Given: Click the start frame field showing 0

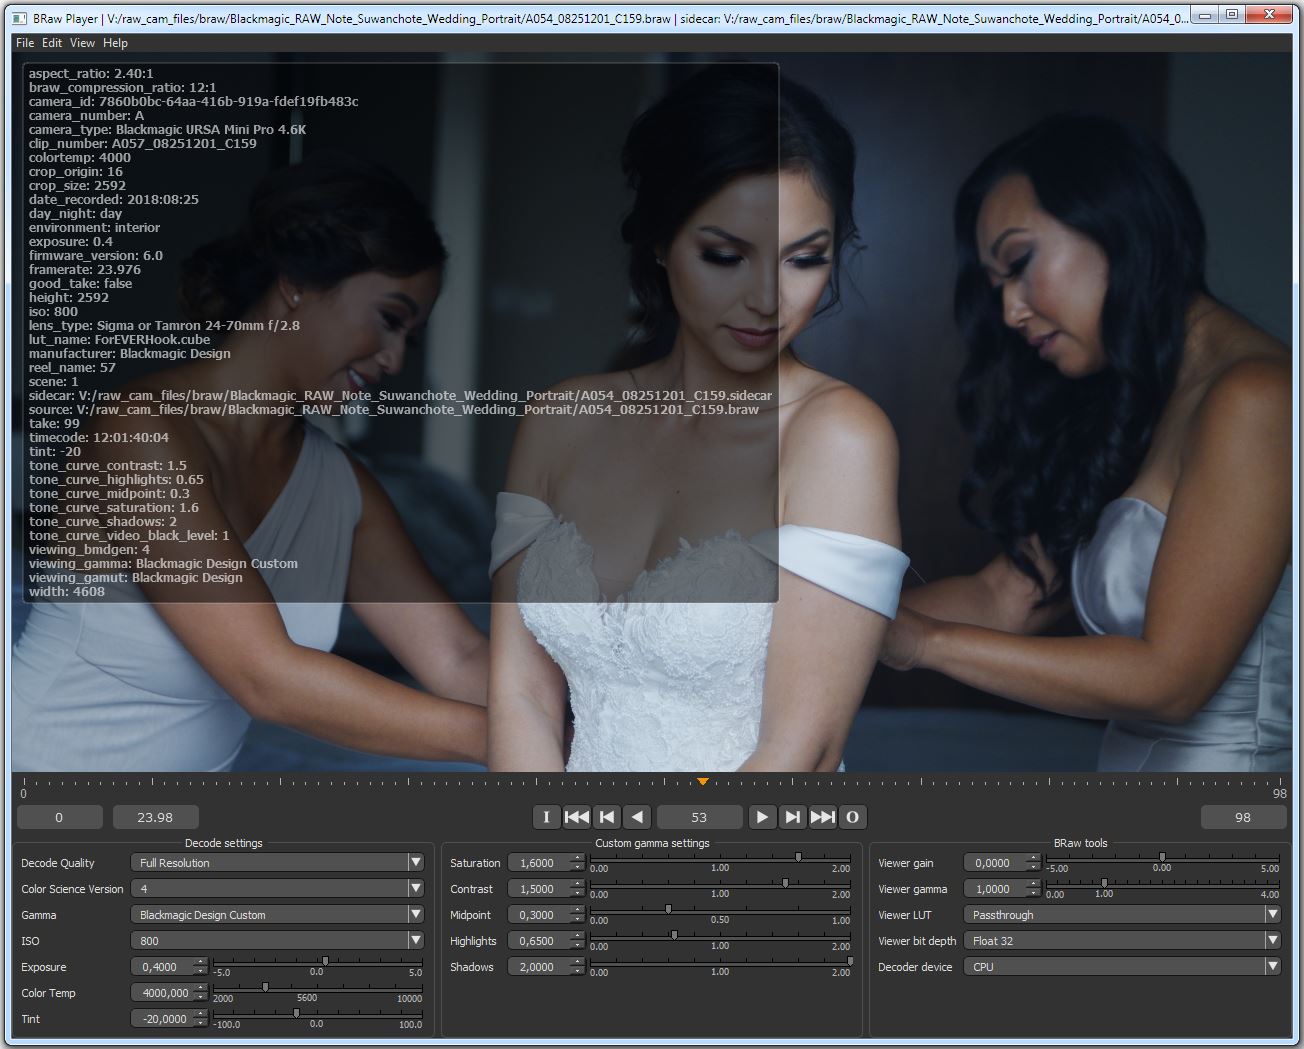Looking at the screenshot, I should [59, 817].
